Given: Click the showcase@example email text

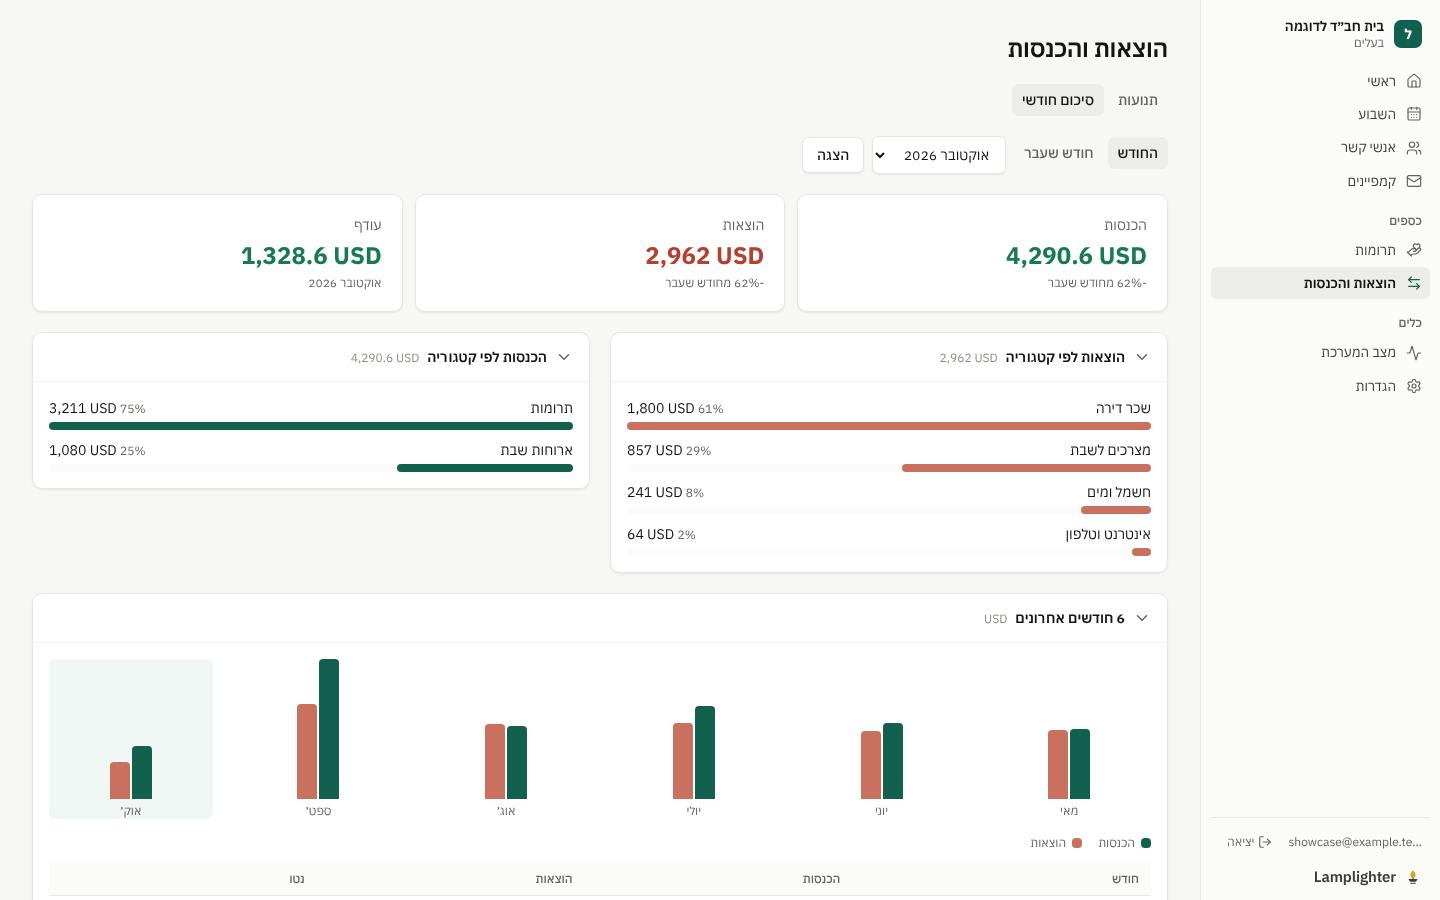Looking at the screenshot, I should tap(1354, 842).
